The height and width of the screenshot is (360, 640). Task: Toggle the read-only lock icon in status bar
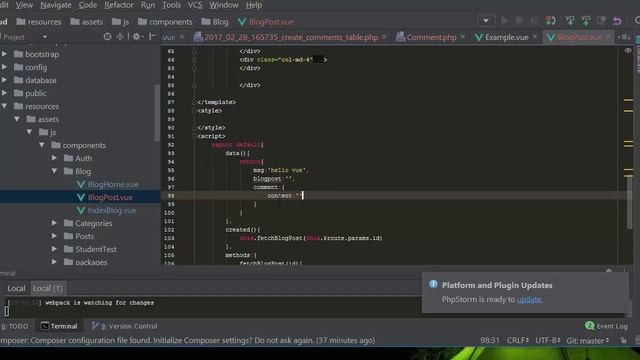tap(623, 340)
